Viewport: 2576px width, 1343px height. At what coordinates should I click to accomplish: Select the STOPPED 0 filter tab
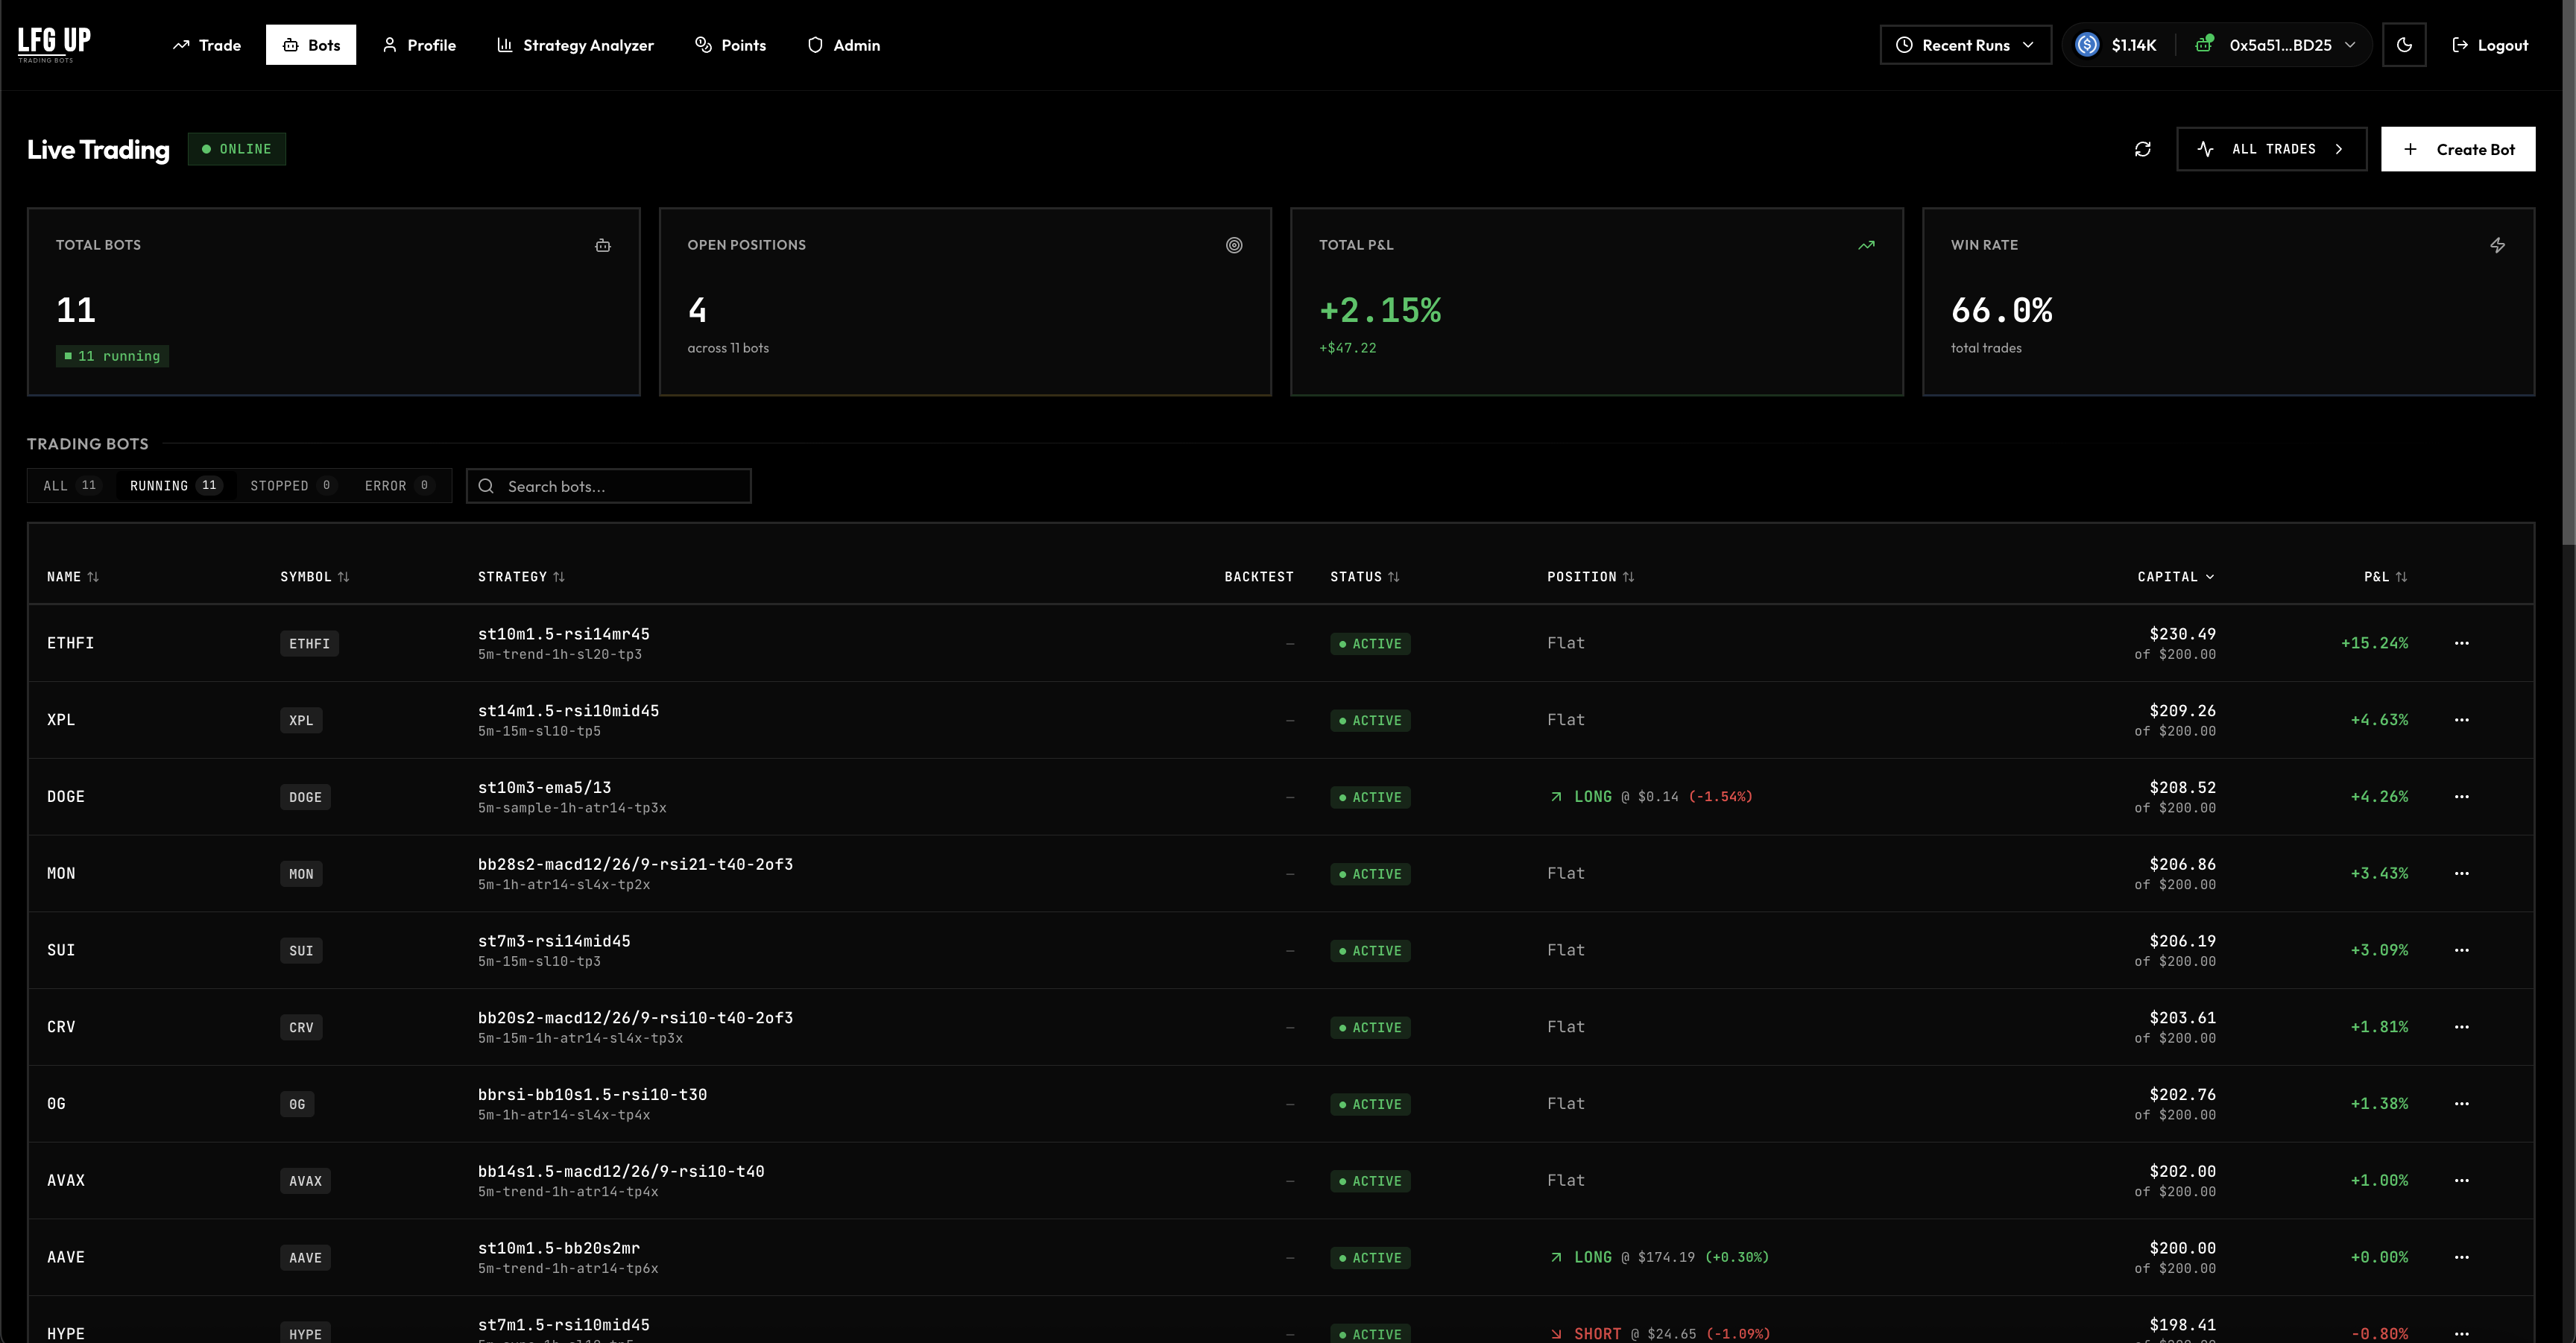tap(292, 486)
